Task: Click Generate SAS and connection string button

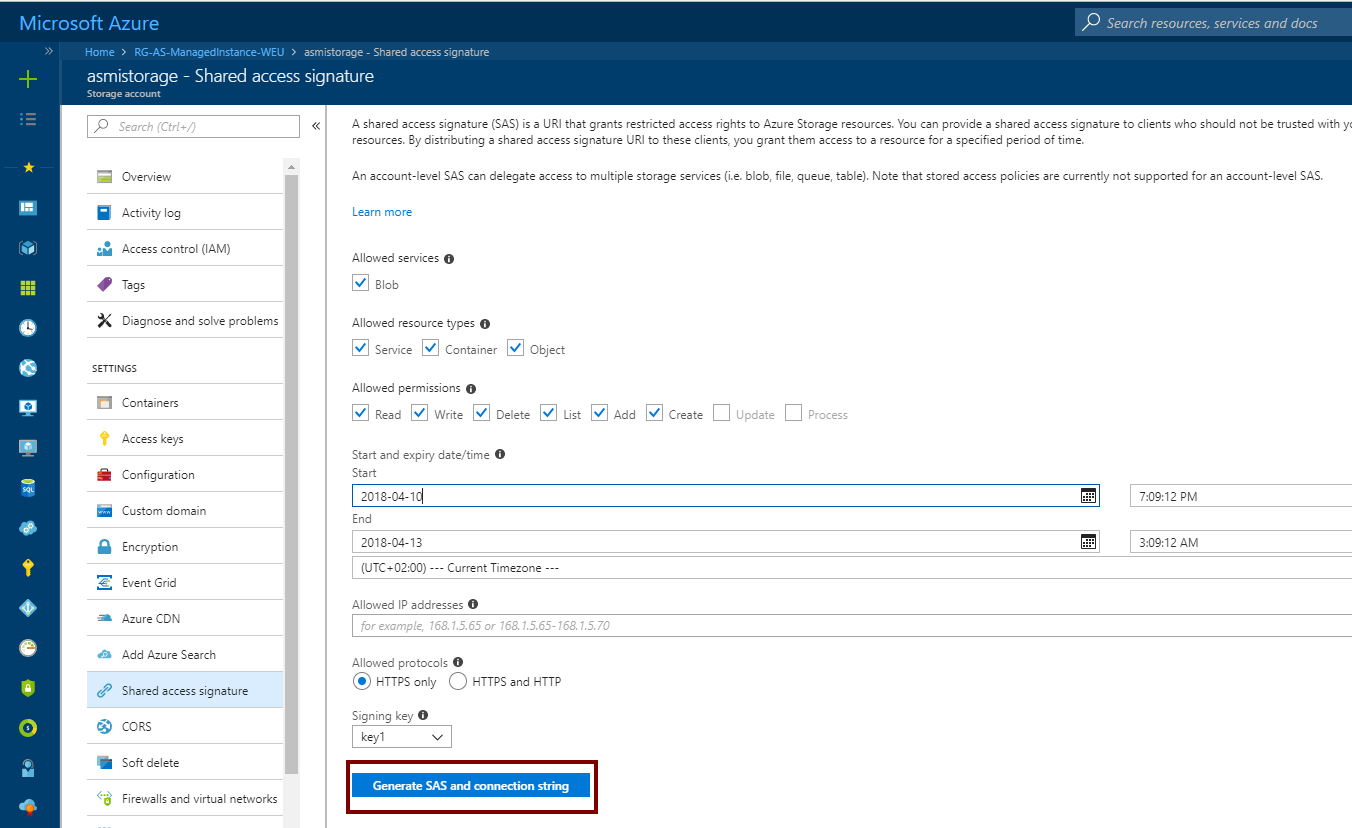Action: (471, 786)
